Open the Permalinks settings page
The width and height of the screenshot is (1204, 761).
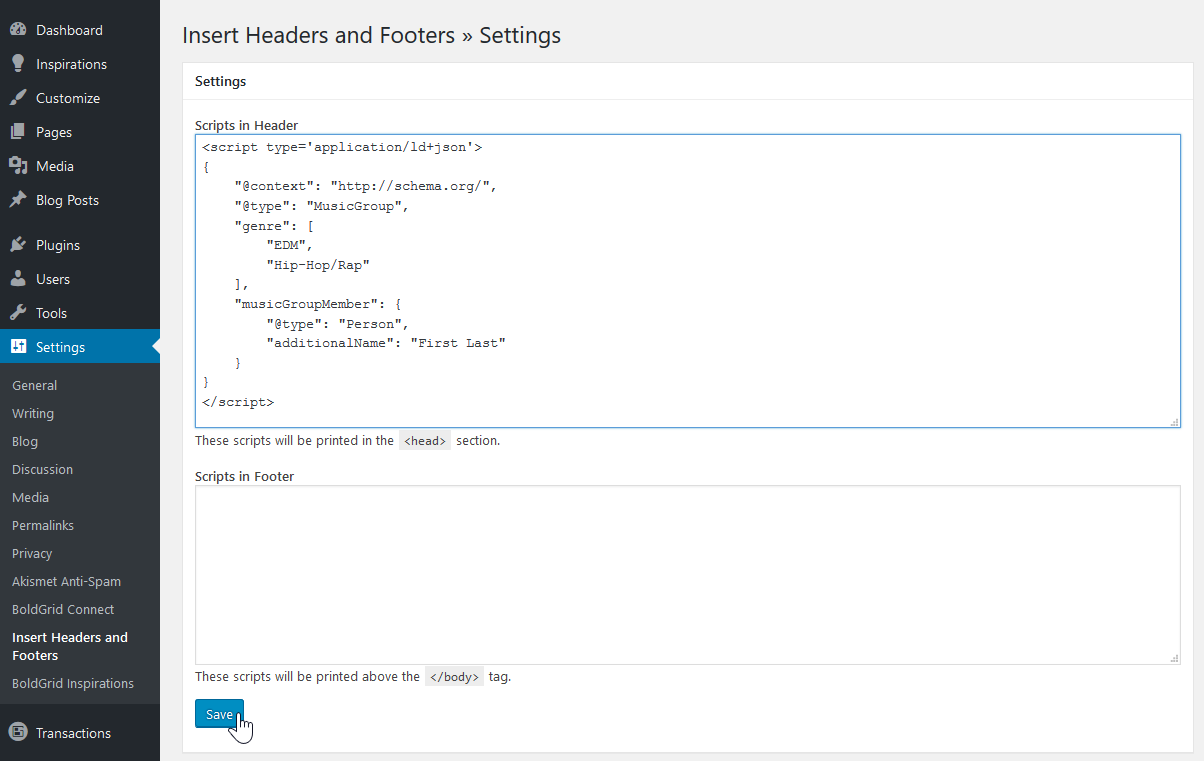coord(43,525)
